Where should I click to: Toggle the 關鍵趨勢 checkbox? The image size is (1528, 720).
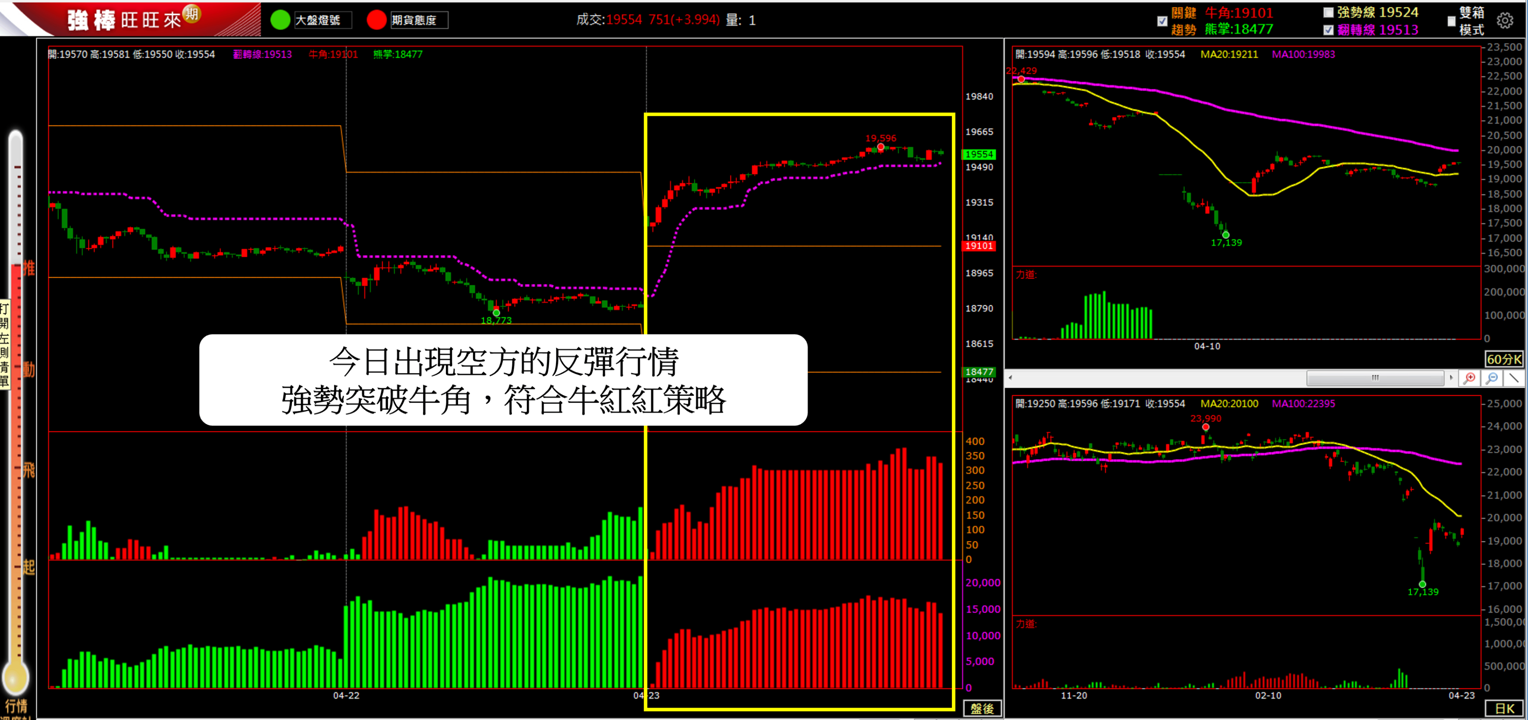click(x=1162, y=20)
